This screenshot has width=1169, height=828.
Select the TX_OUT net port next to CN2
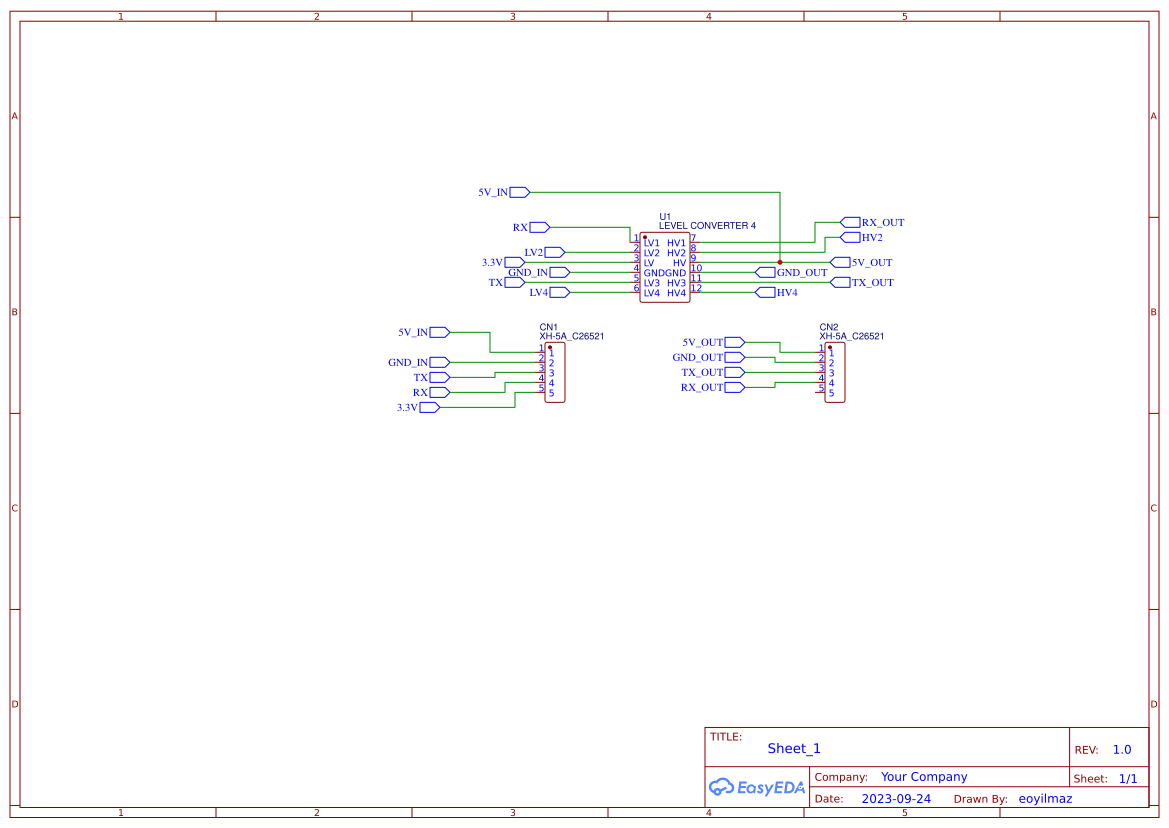pyautogui.click(x=734, y=373)
